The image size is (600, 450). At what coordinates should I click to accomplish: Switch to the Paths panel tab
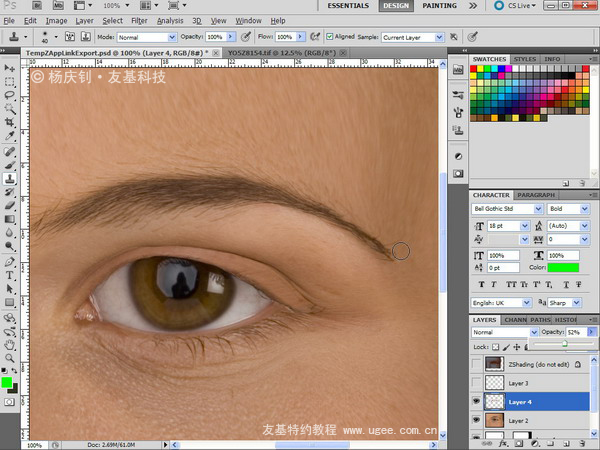point(540,320)
